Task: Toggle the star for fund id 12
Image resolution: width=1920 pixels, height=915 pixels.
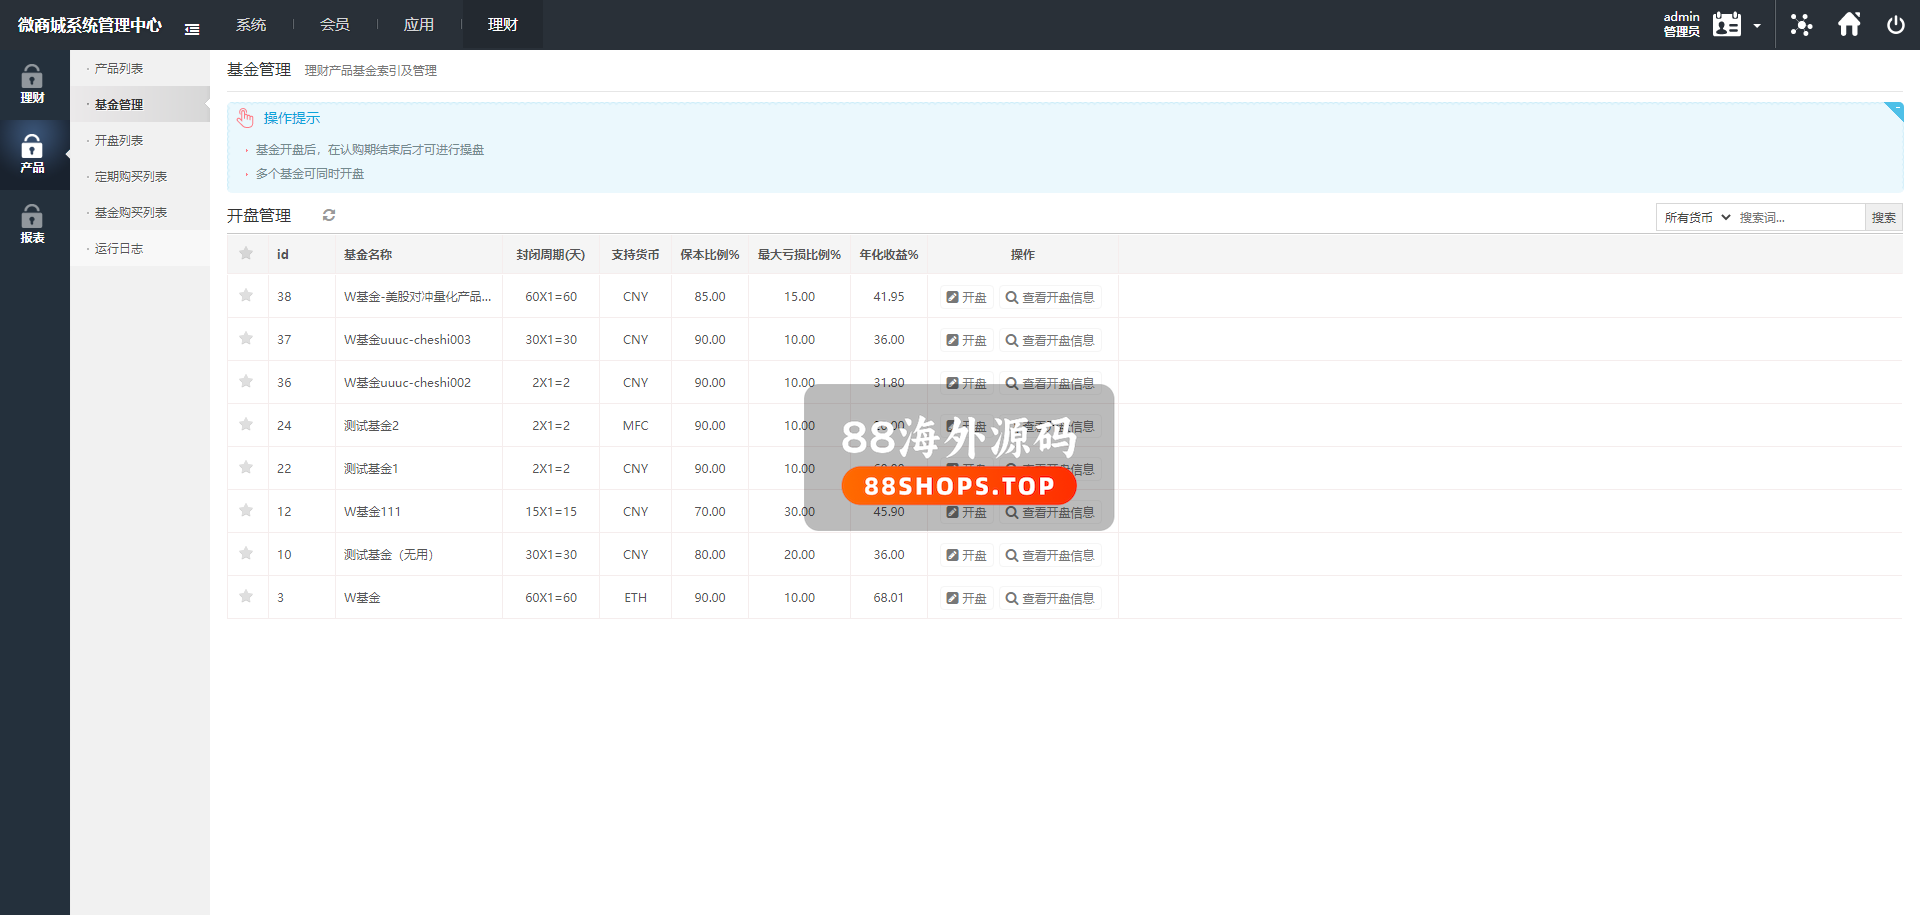Action: (246, 511)
